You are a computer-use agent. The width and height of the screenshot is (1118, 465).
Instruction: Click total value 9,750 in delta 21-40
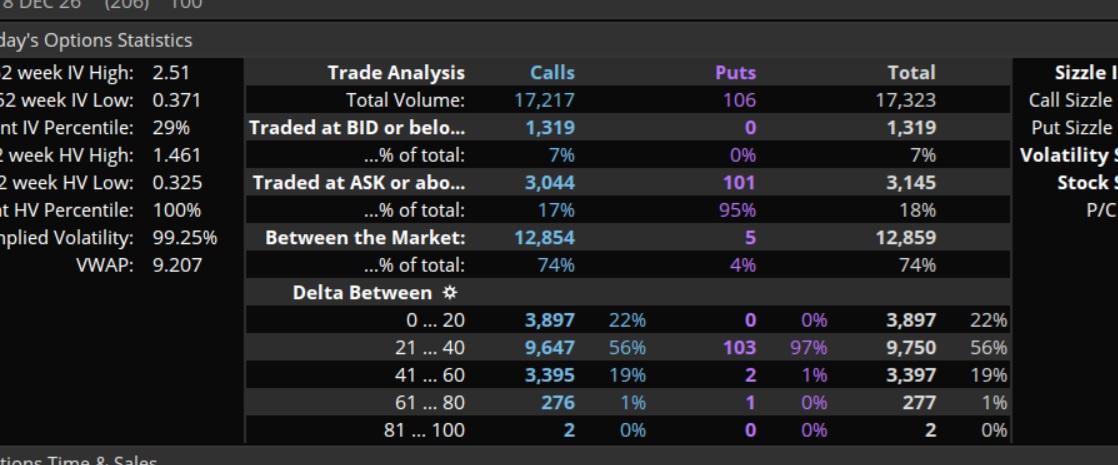911,348
